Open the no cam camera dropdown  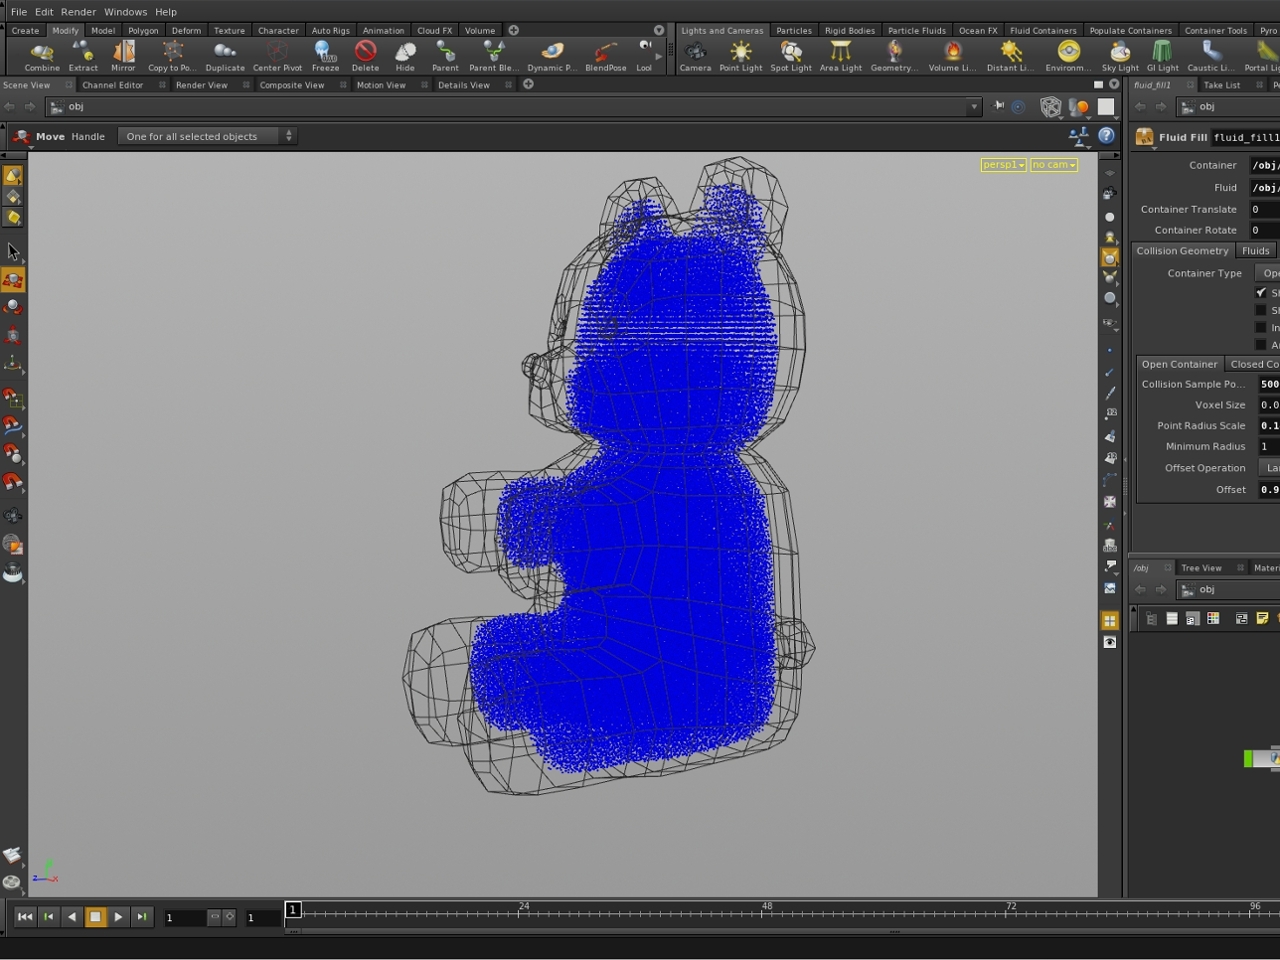click(1054, 165)
